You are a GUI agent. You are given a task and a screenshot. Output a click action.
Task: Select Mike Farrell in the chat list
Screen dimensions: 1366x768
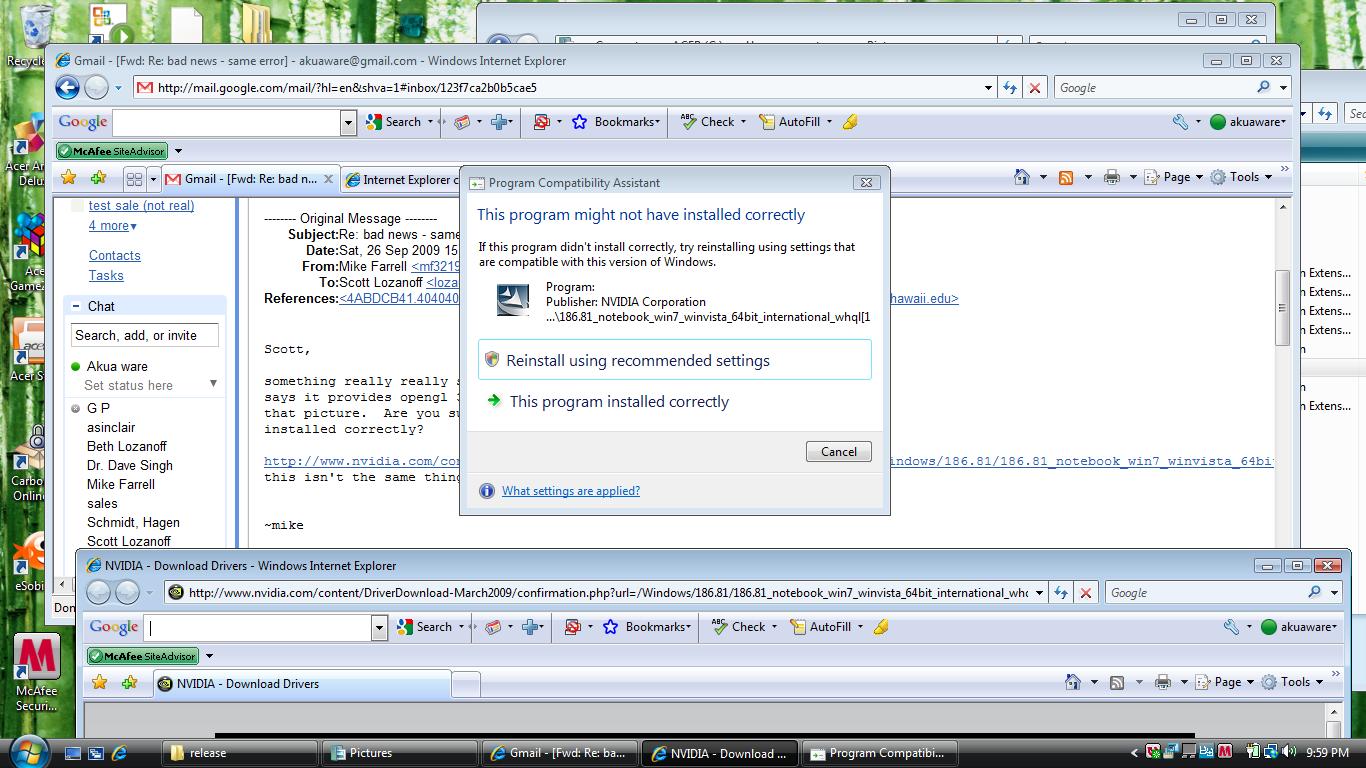tap(121, 484)
